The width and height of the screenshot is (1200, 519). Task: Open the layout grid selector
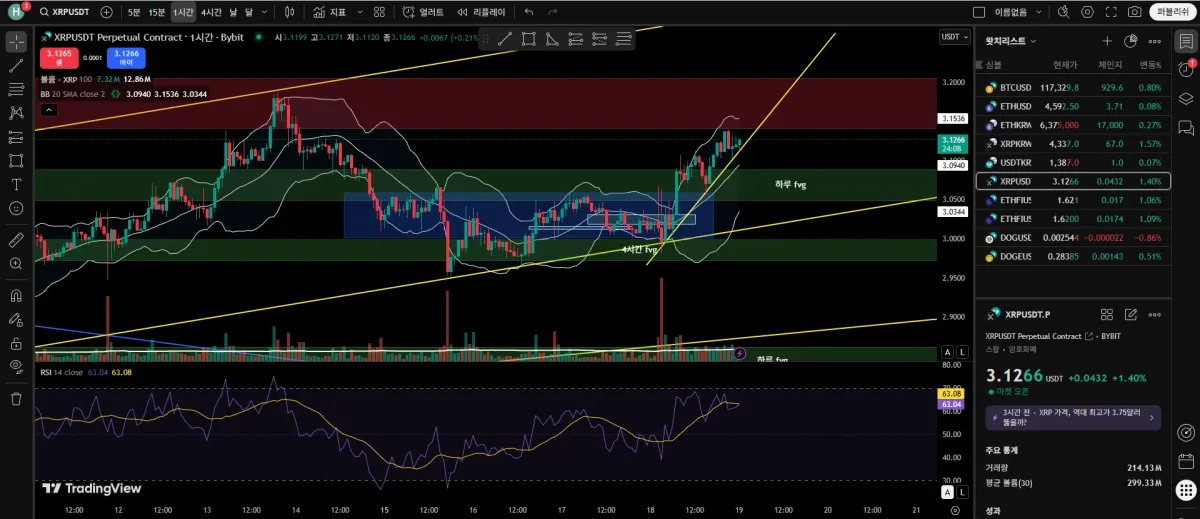pos(380,12)
